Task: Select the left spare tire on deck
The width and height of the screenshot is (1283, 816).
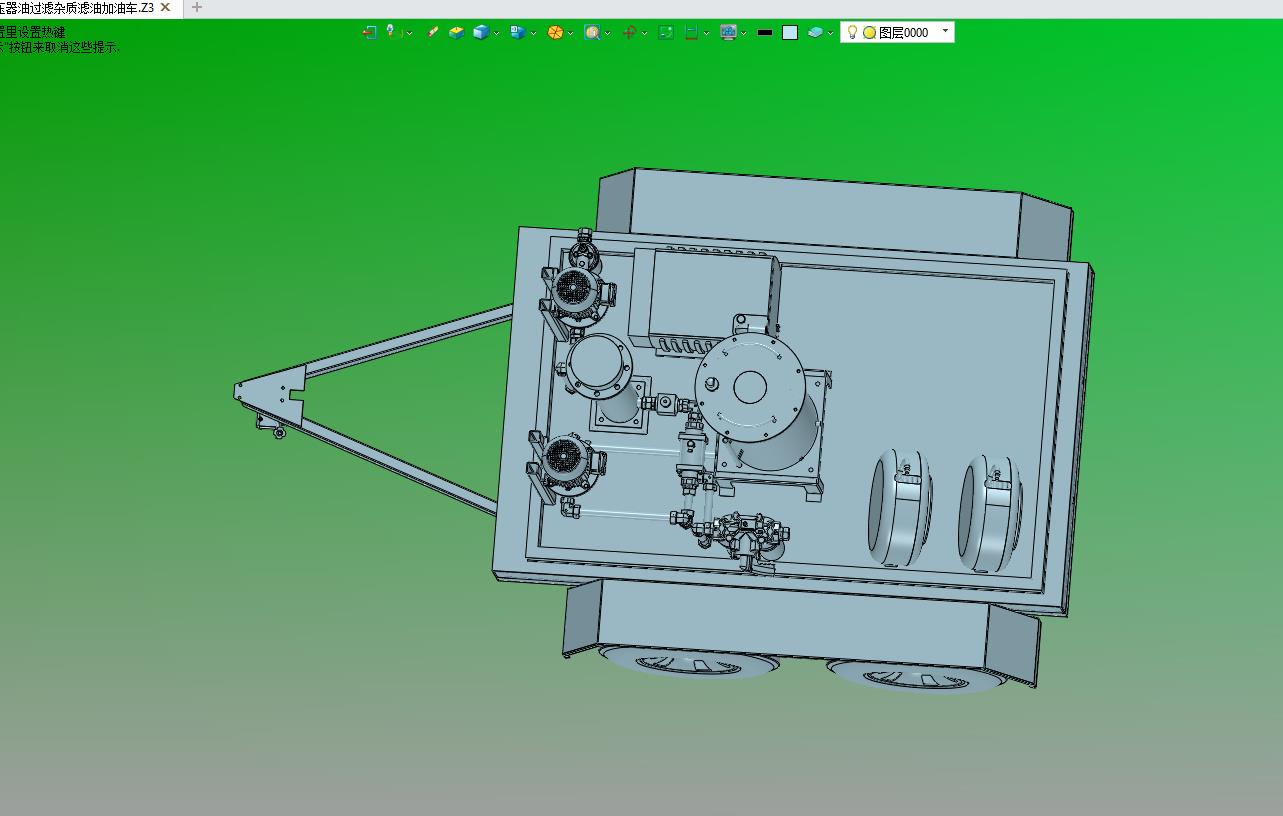Action: coord(899,507)
